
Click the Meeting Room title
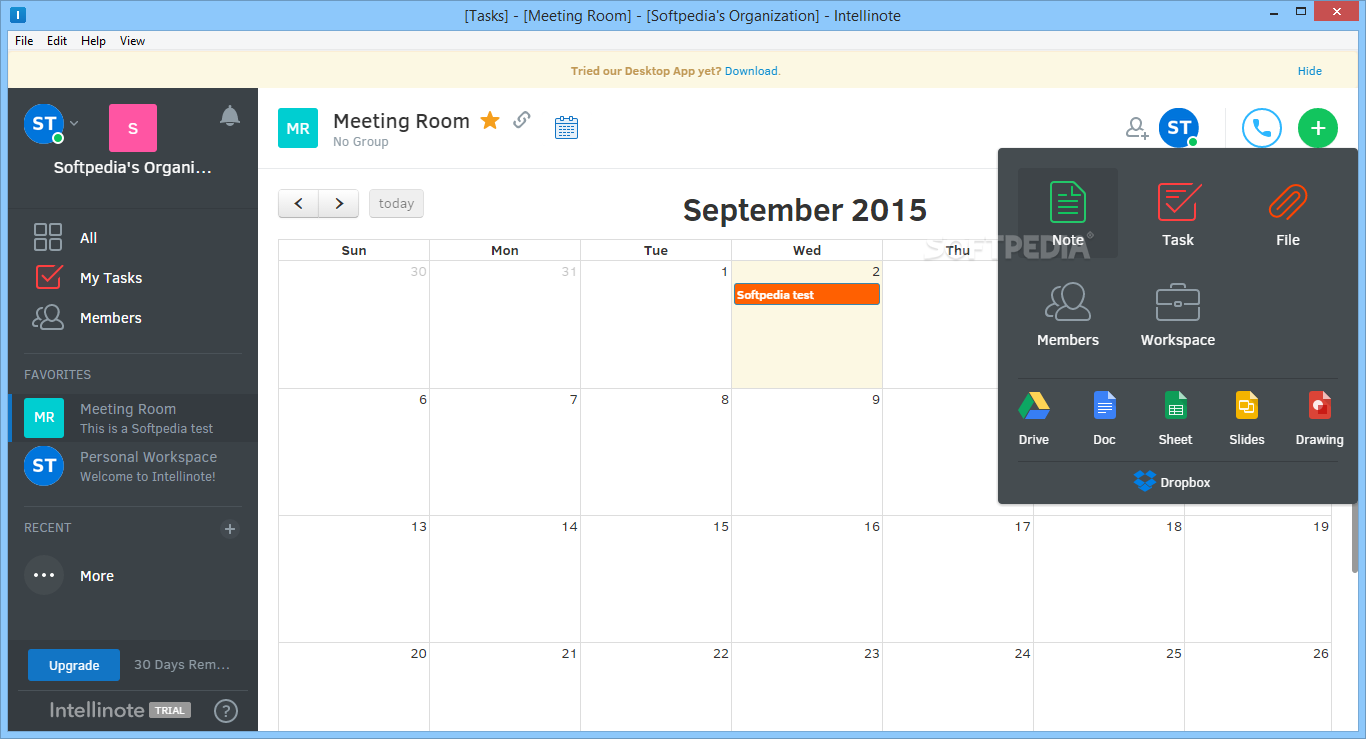(401, 121)
